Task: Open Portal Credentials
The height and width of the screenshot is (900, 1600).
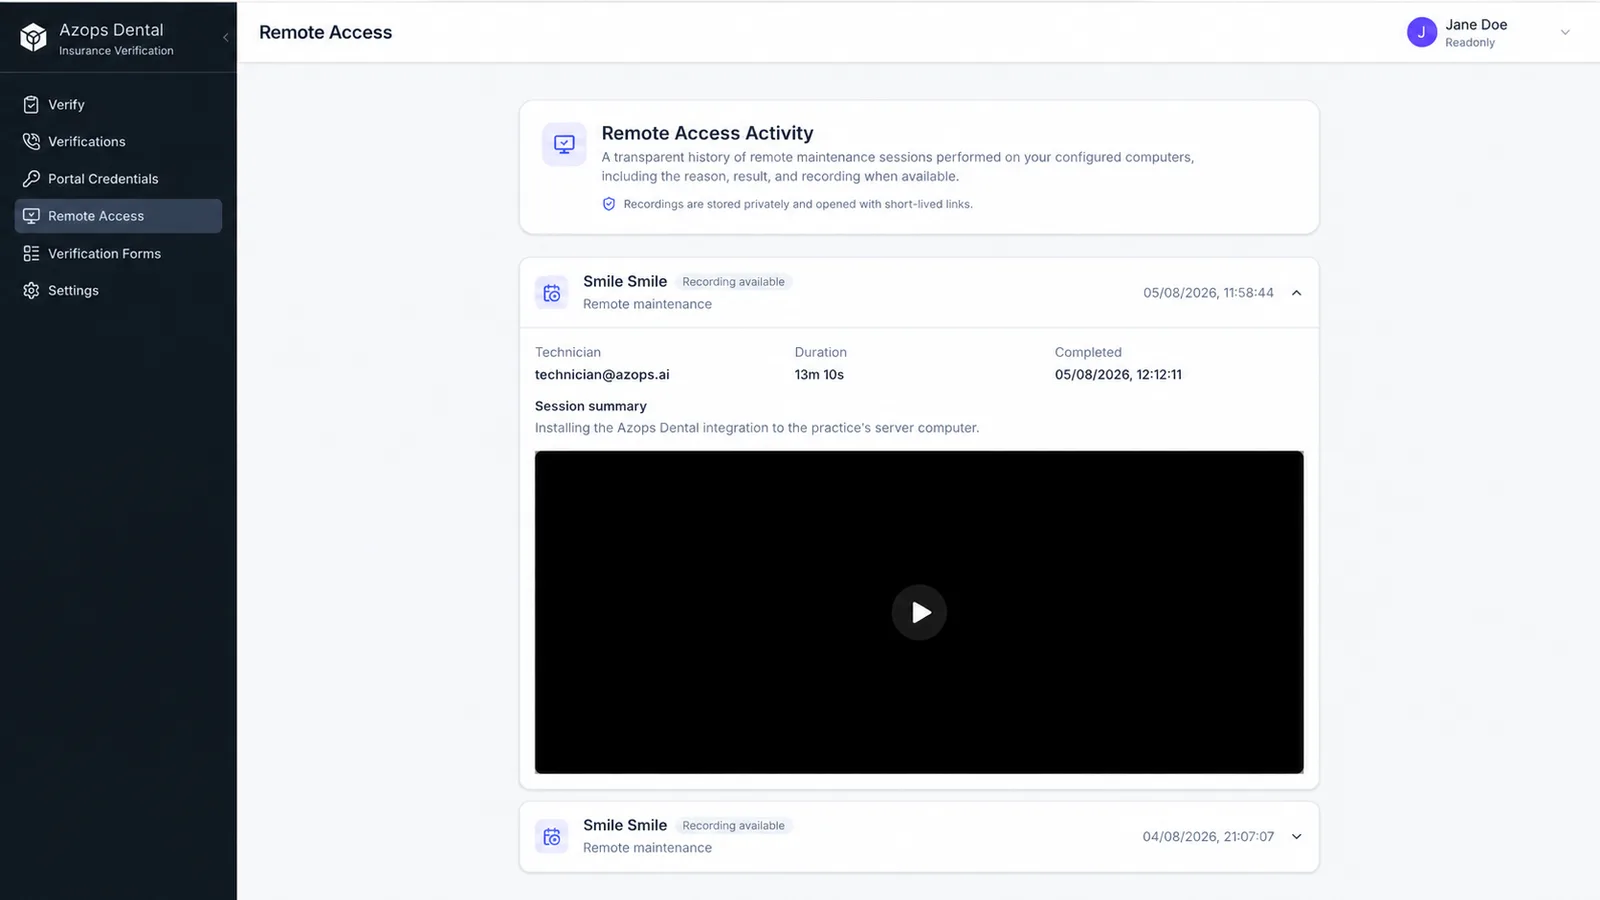Action: (118, 178)
